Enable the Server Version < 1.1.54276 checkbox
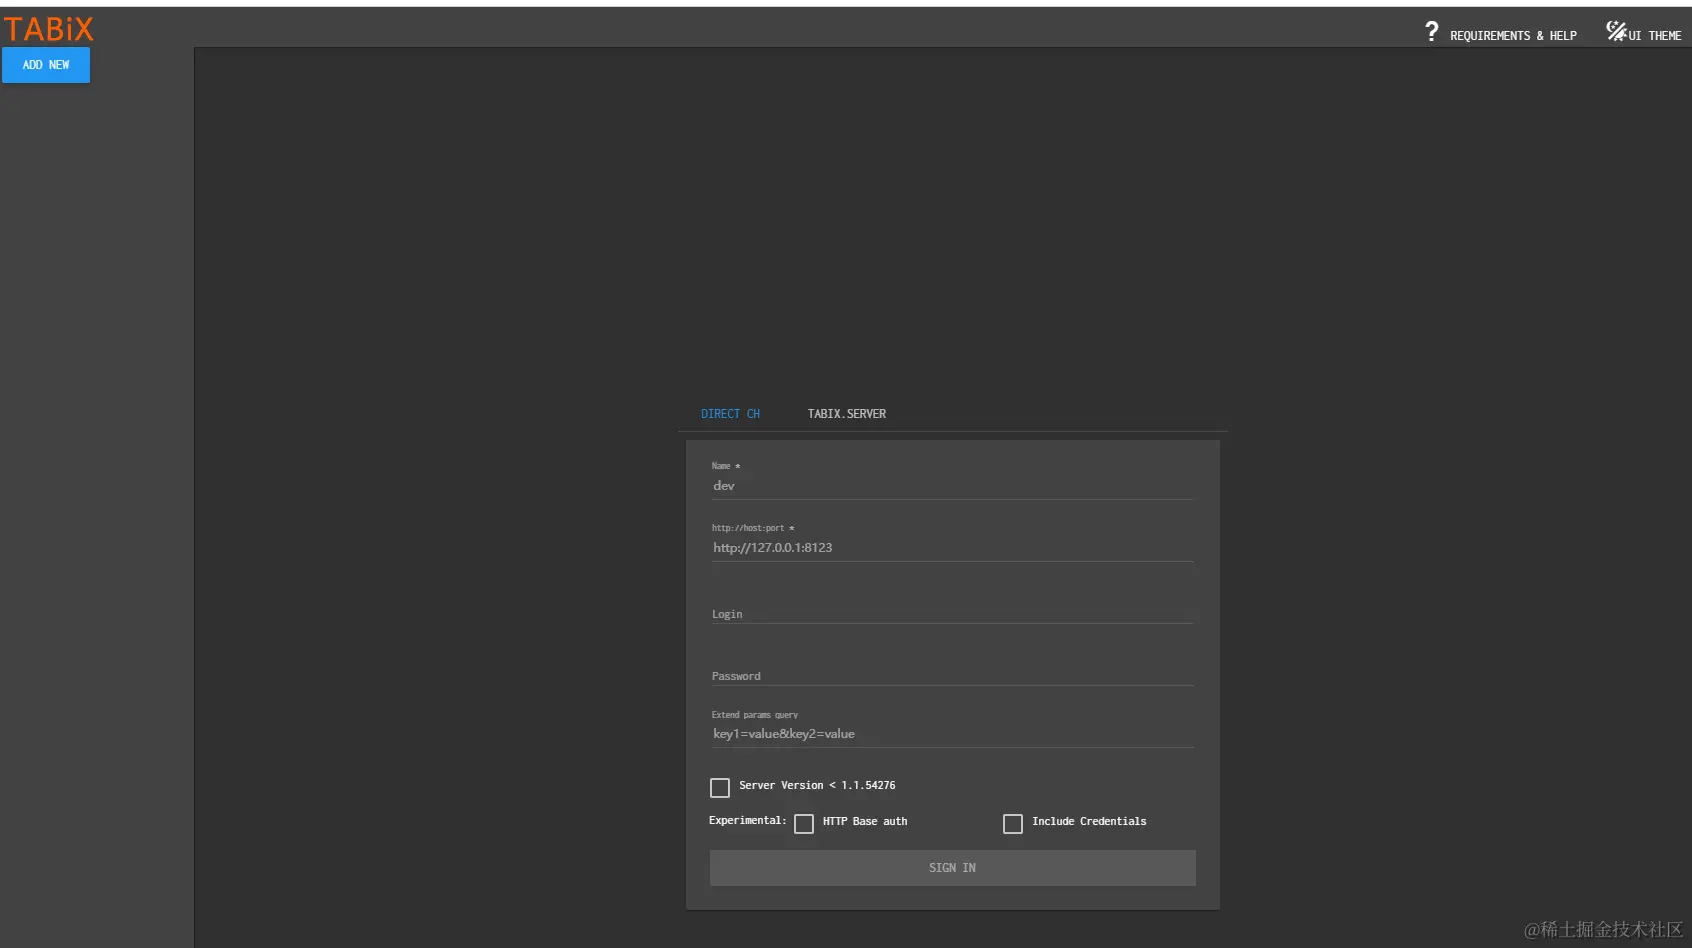 tap(720, 788)
